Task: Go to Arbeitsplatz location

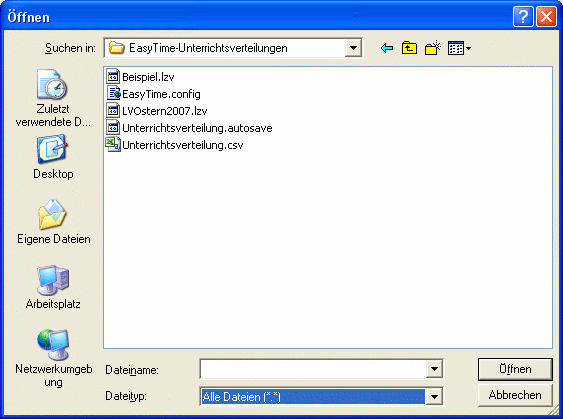Action: (53, 287)
